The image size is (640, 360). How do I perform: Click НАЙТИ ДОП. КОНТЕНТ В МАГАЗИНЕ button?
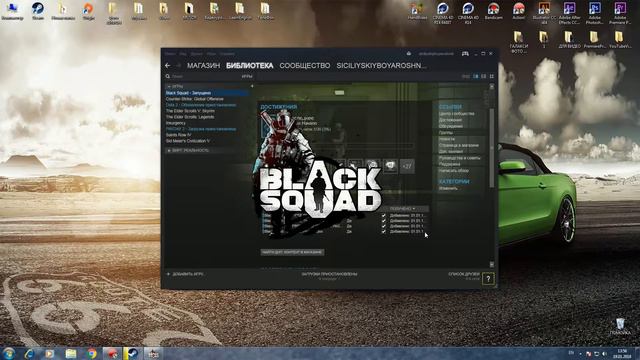(293, 252)
